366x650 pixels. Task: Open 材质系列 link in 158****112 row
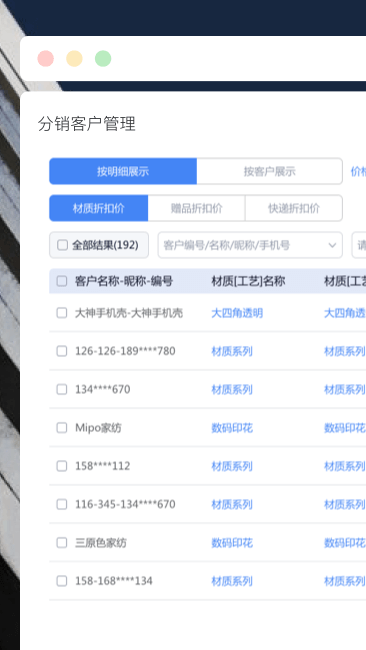pyautogui.click(x=232, y=466)
